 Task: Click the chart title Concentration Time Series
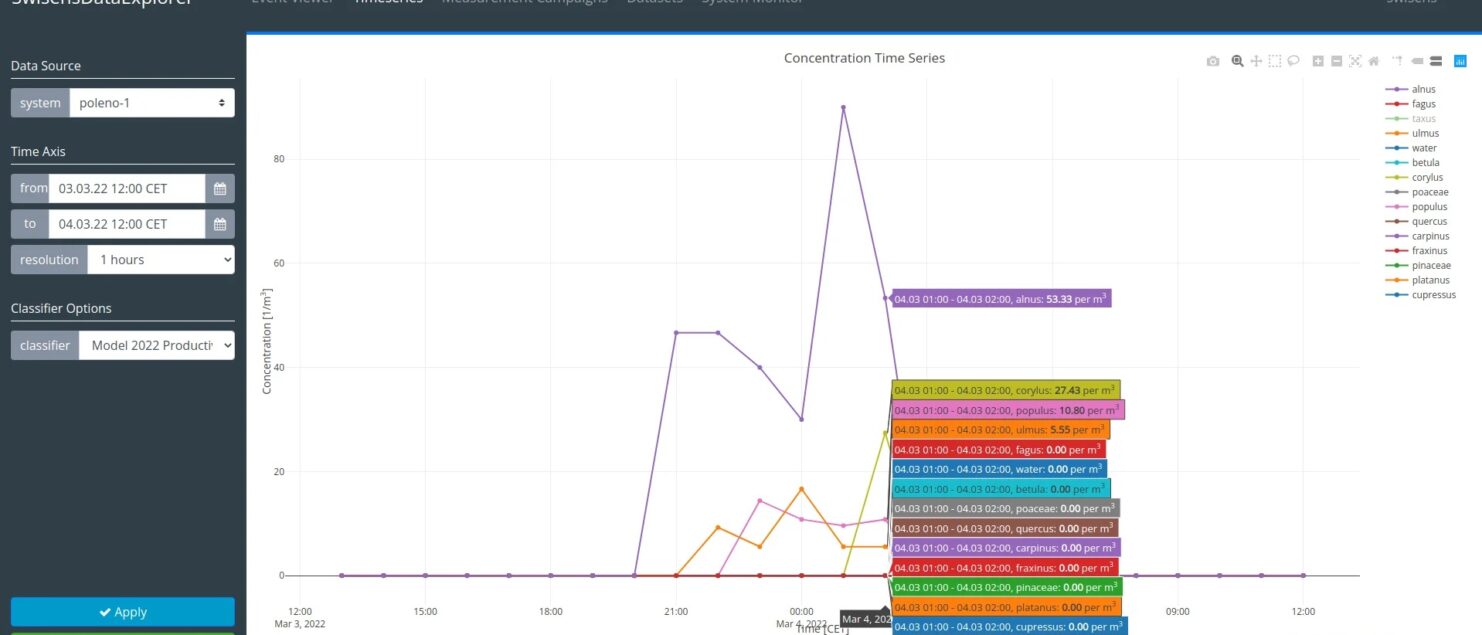[864, 58]
